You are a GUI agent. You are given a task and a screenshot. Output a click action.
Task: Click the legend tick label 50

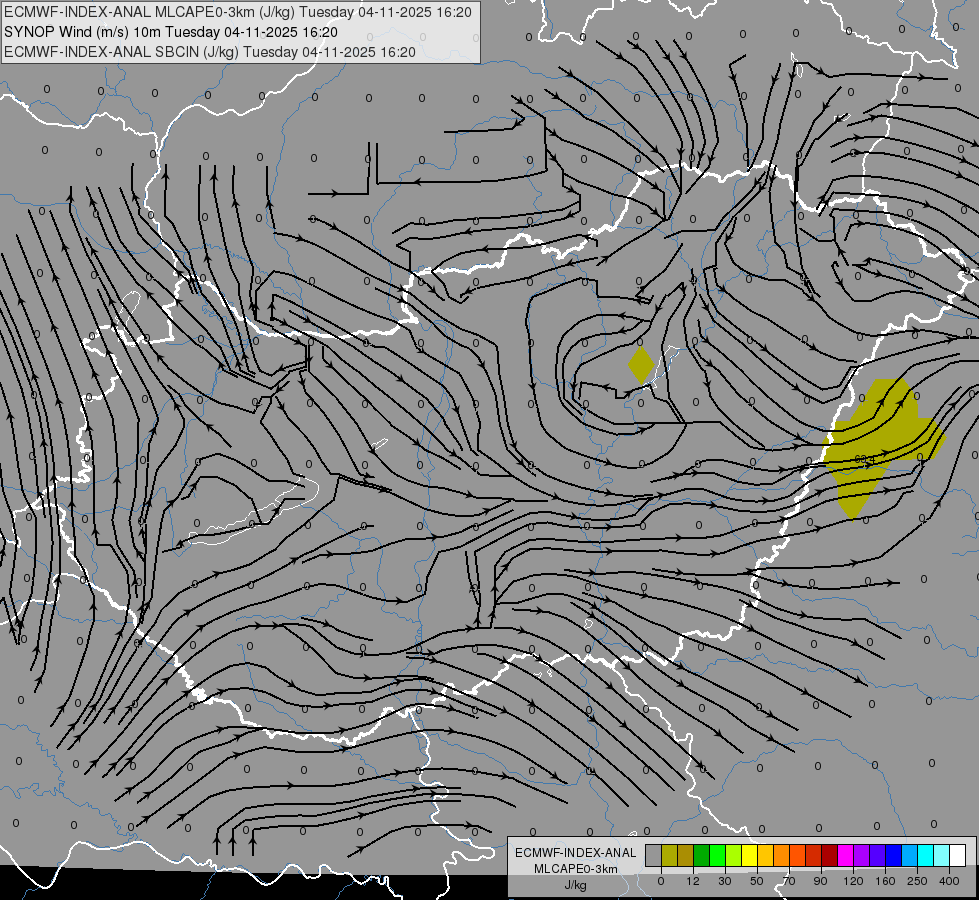click(757, 881)
